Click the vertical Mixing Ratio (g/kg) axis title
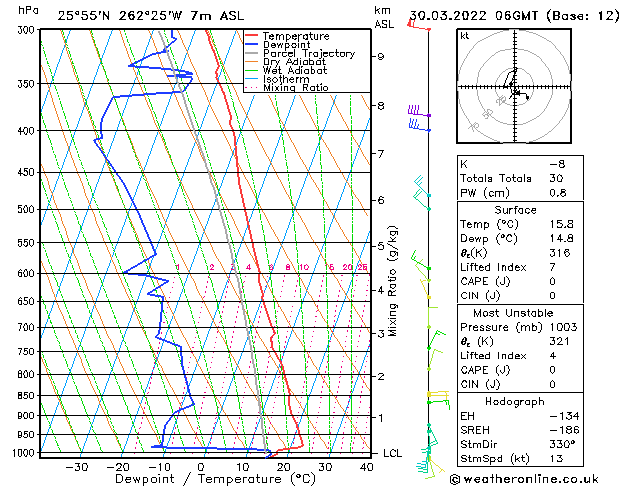Viewport: 629px width, 486px height. coord(392,281)
